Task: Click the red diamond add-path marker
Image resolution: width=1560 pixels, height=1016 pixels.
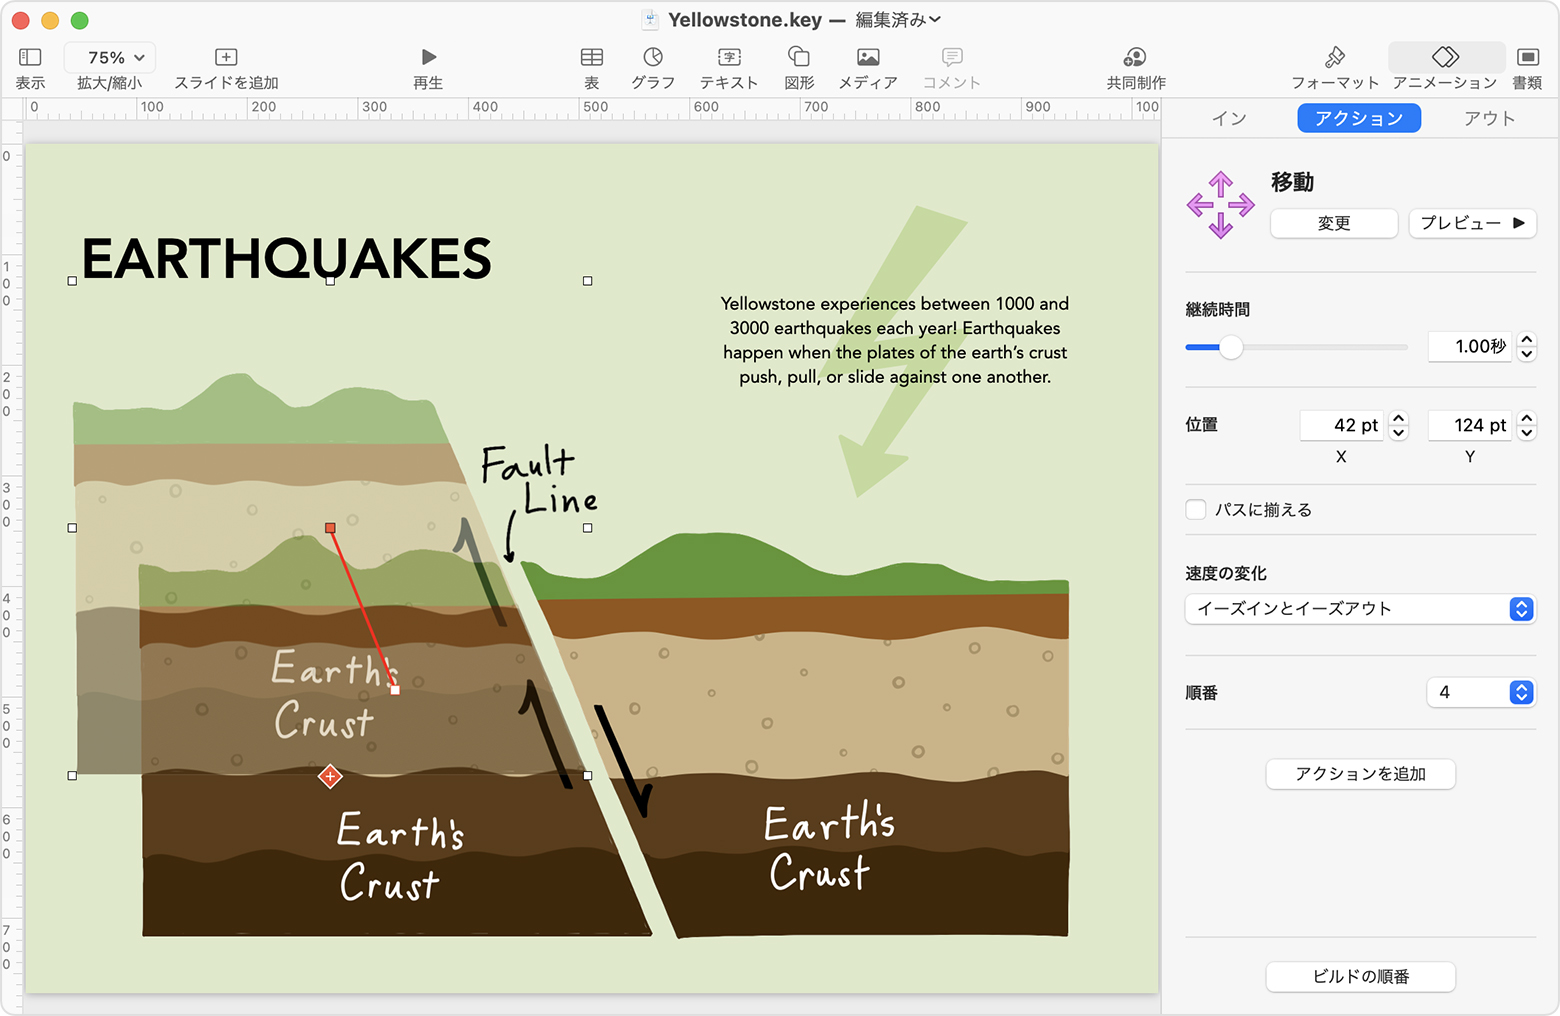Action: (330, 776)
